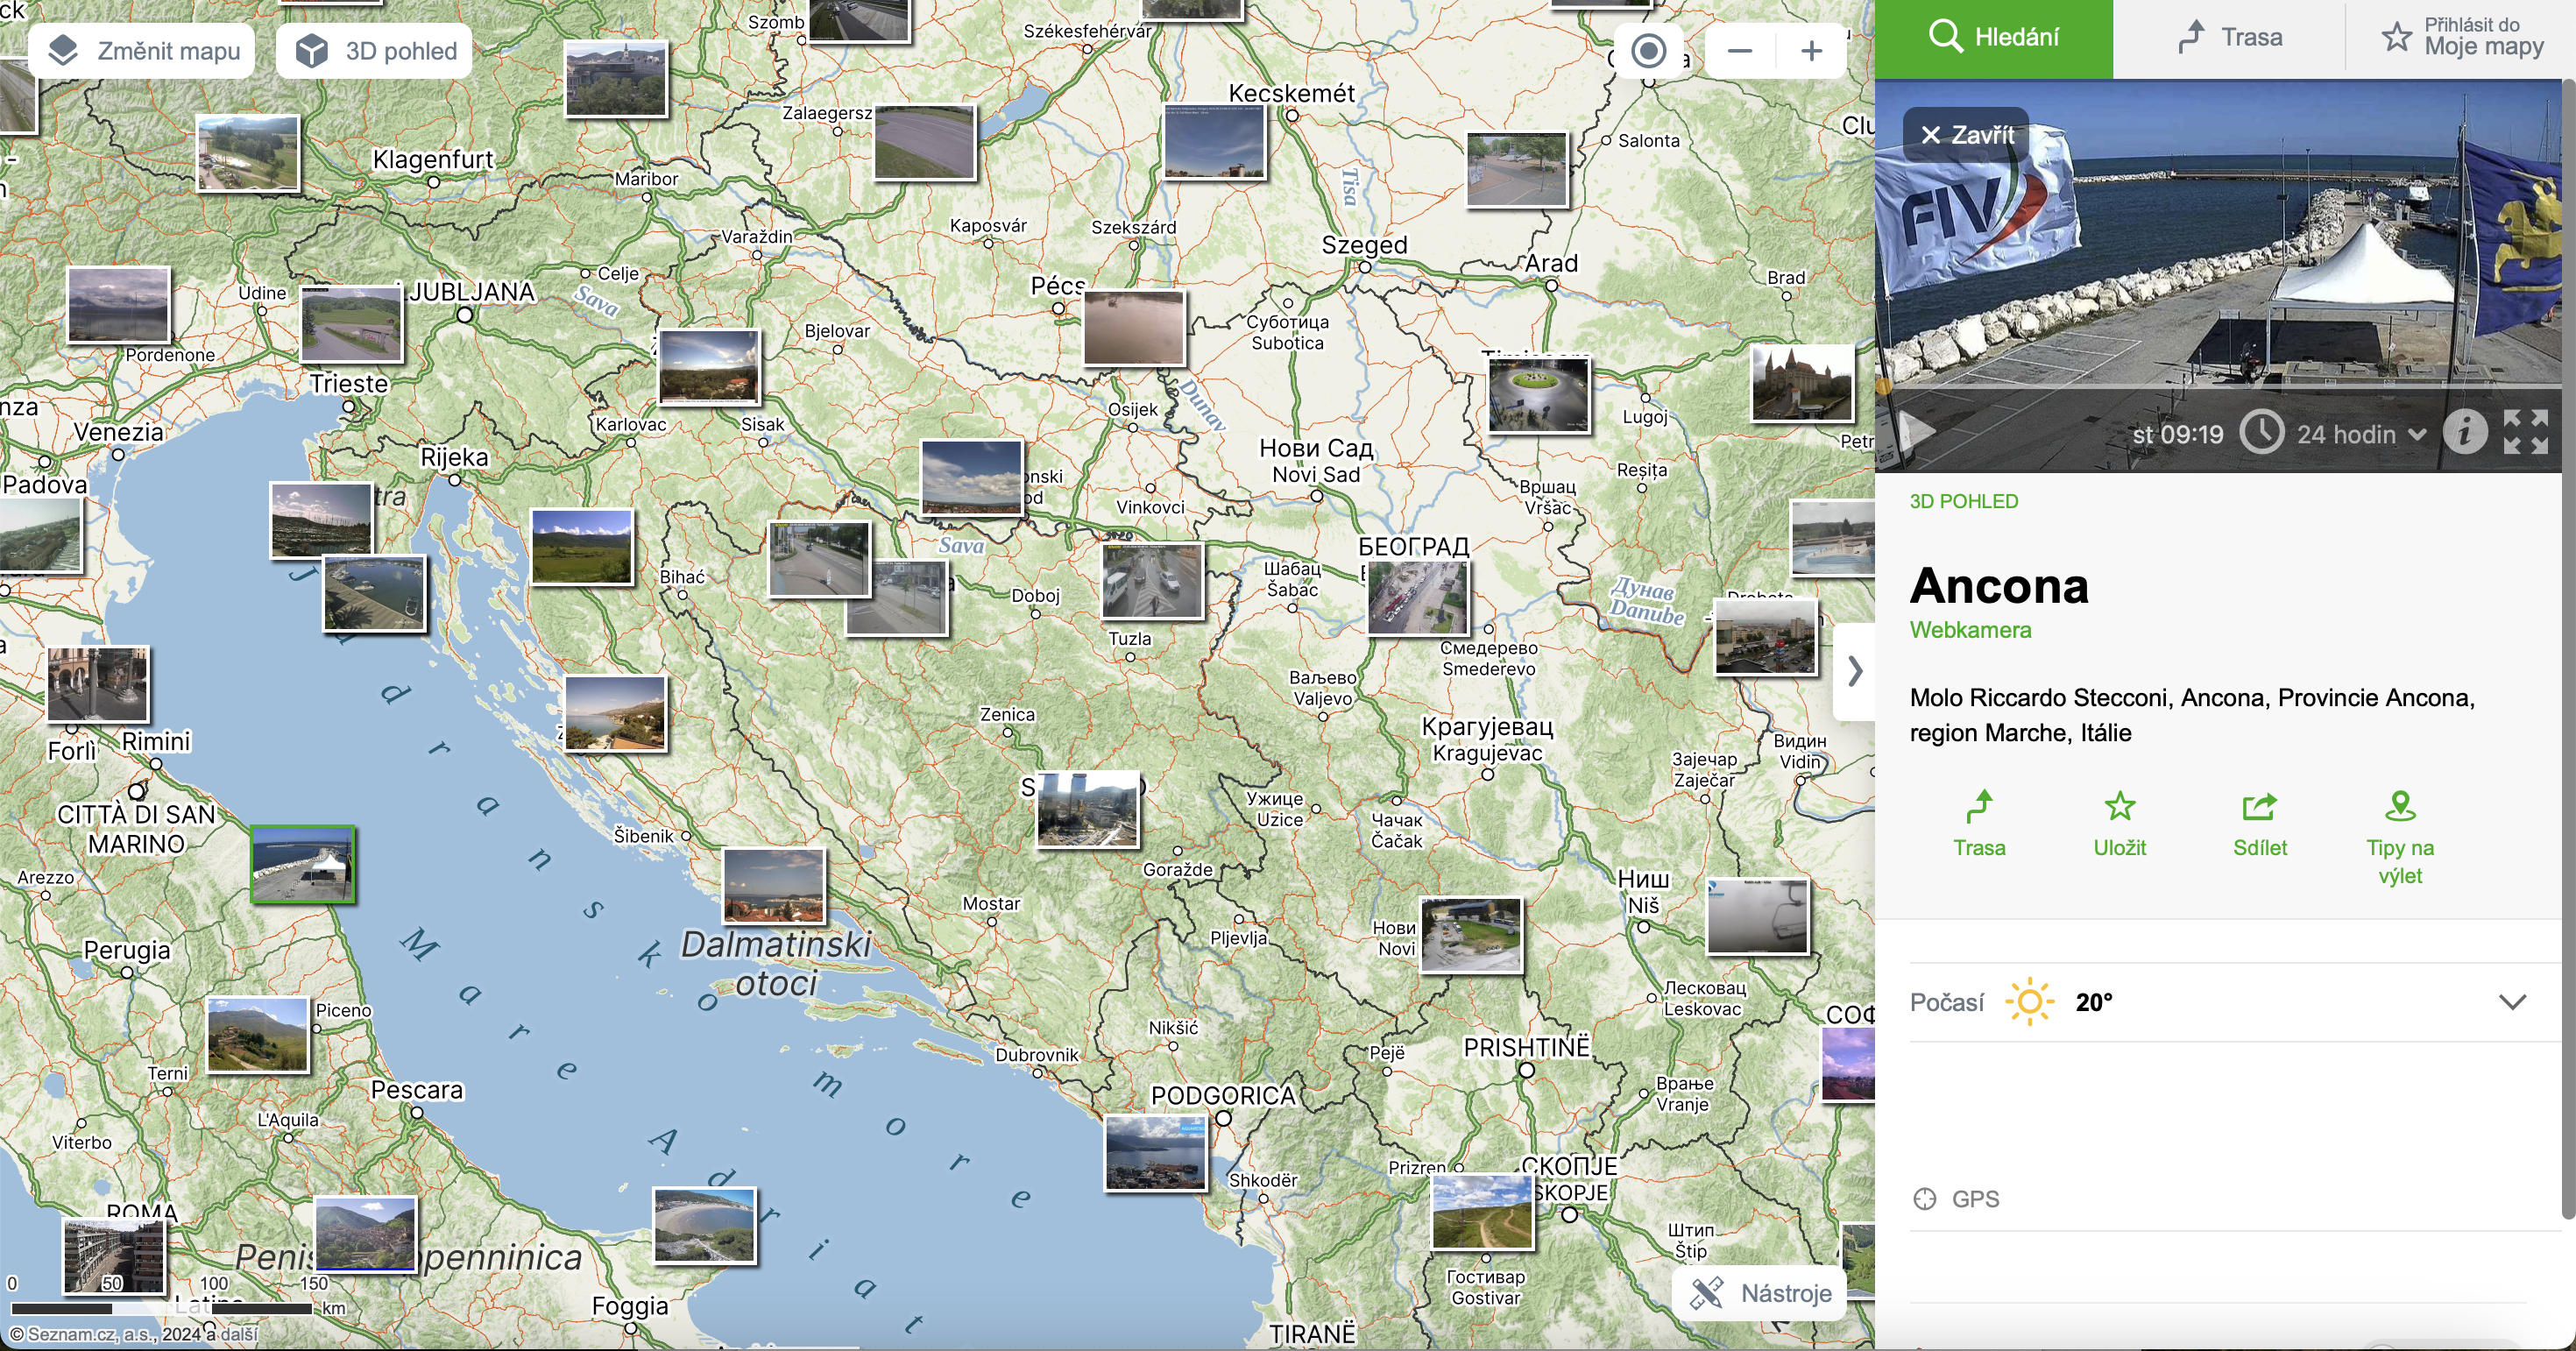Open the Změnit mapu layer selector
The image size is (2576, 1351).
[142, 51]
